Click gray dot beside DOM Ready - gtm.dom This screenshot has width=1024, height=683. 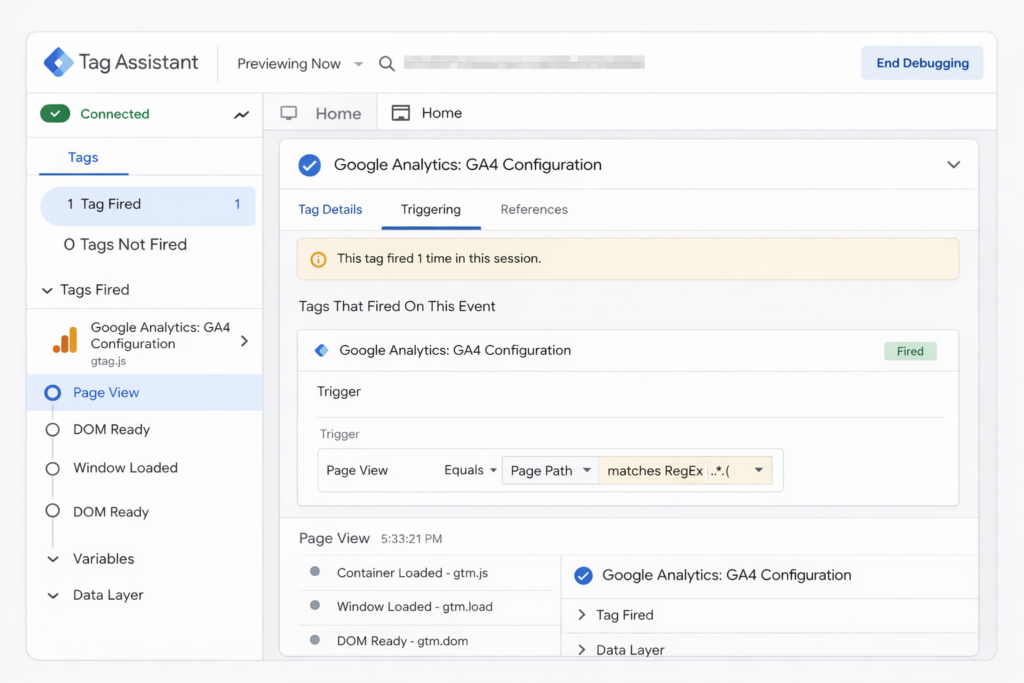click(x=315, y=640)
